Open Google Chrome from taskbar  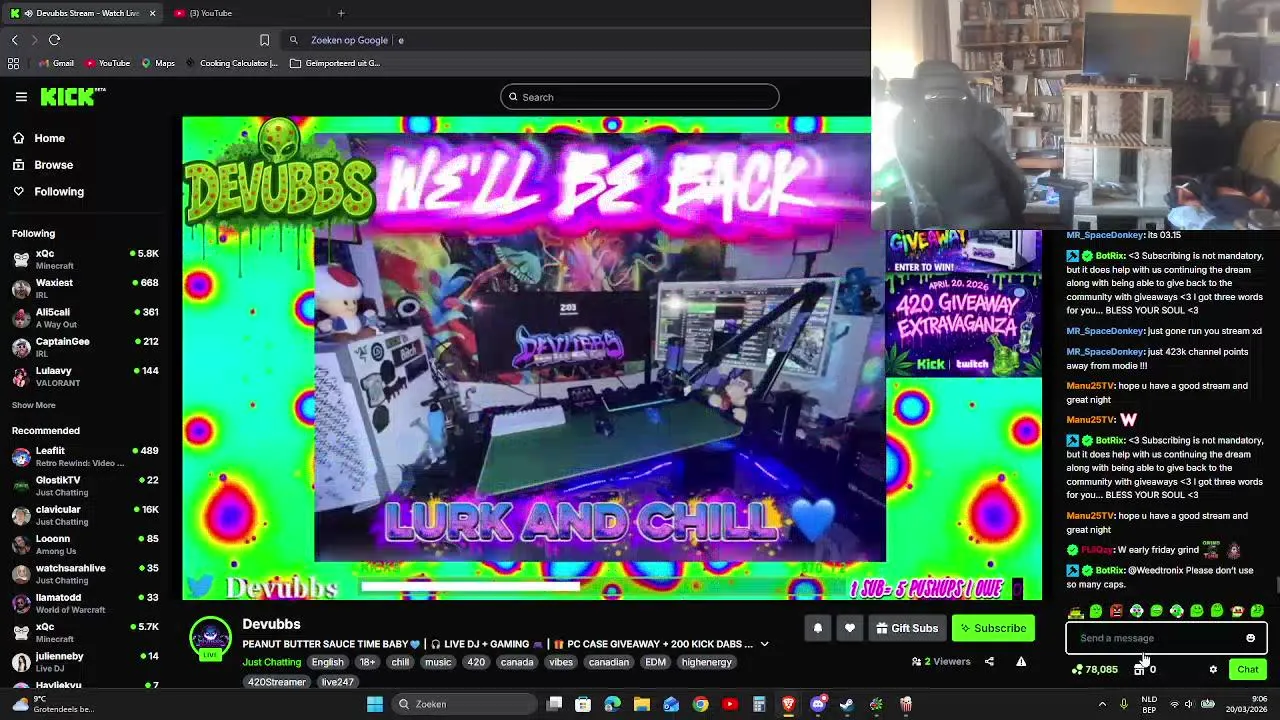point(700,704)
